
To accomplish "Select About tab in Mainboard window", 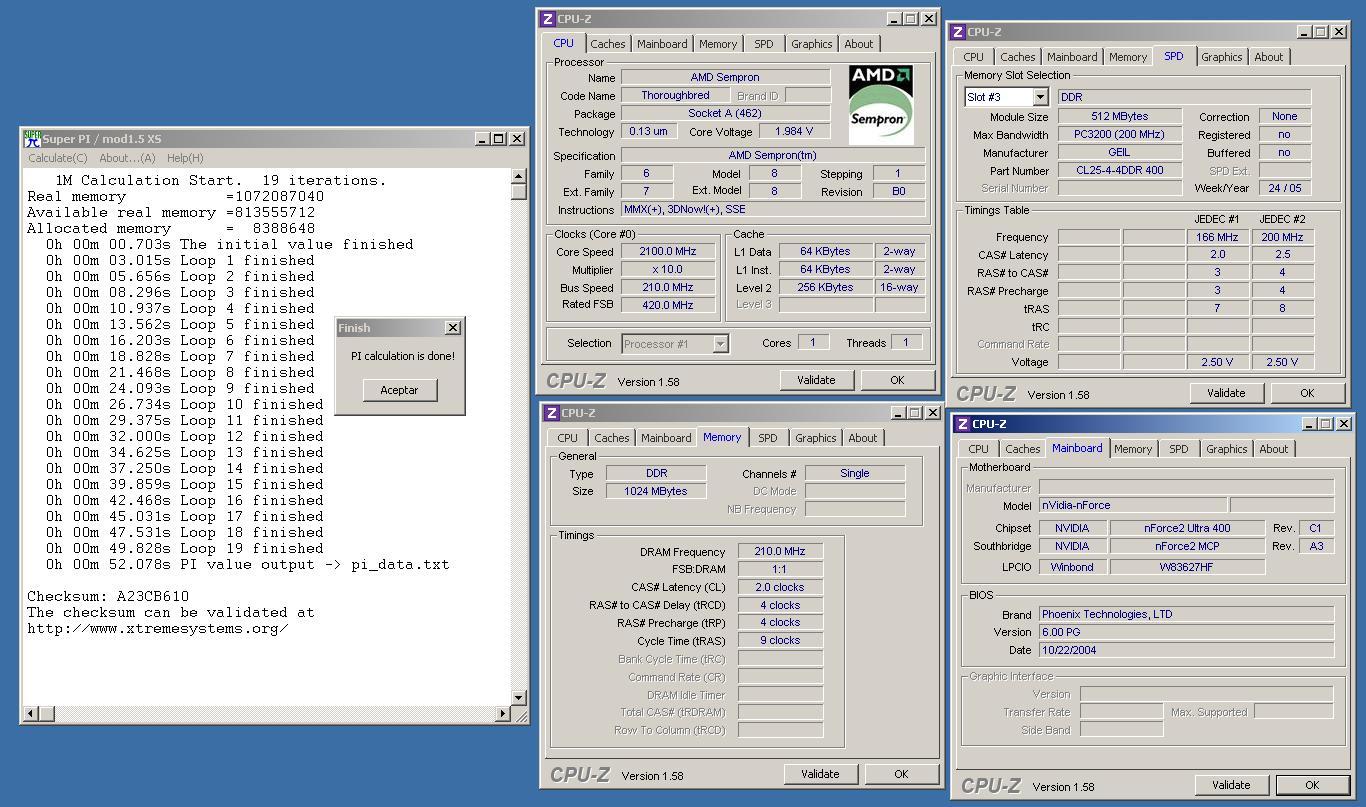I will click(1274, 449).
